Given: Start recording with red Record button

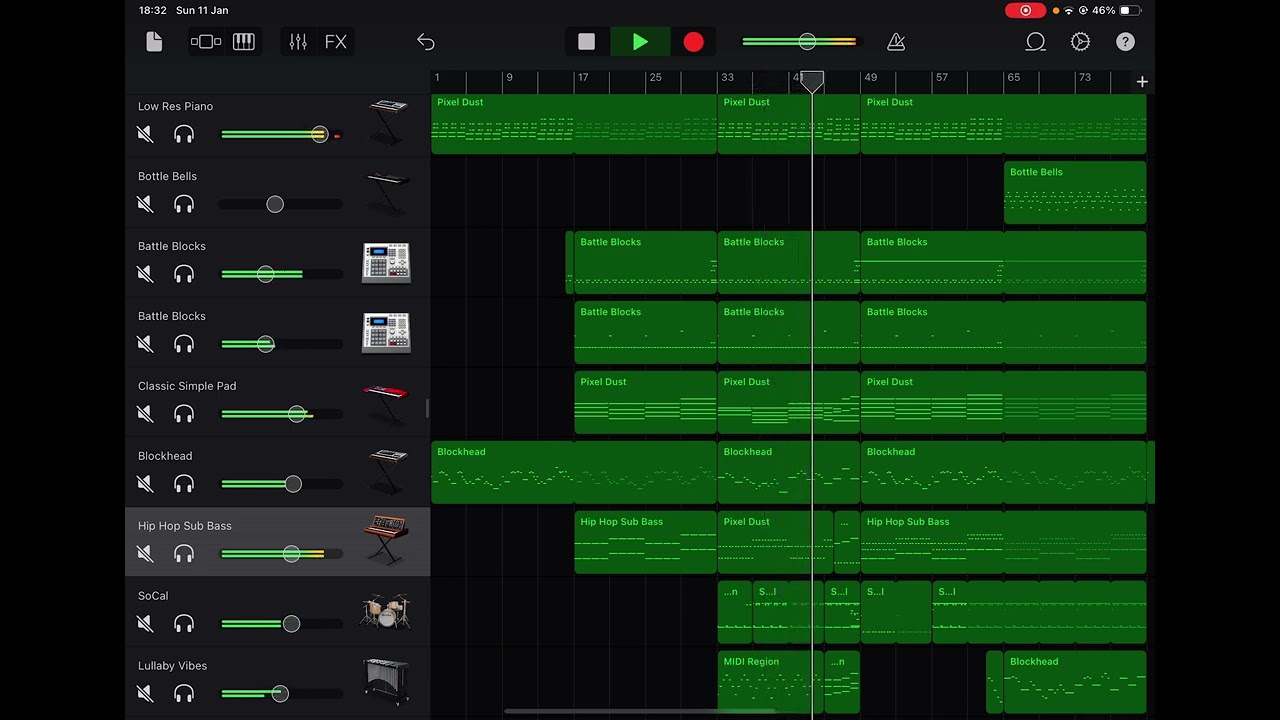Looking at the screenshot, I should pyautogui.click(x=693, y=42).
